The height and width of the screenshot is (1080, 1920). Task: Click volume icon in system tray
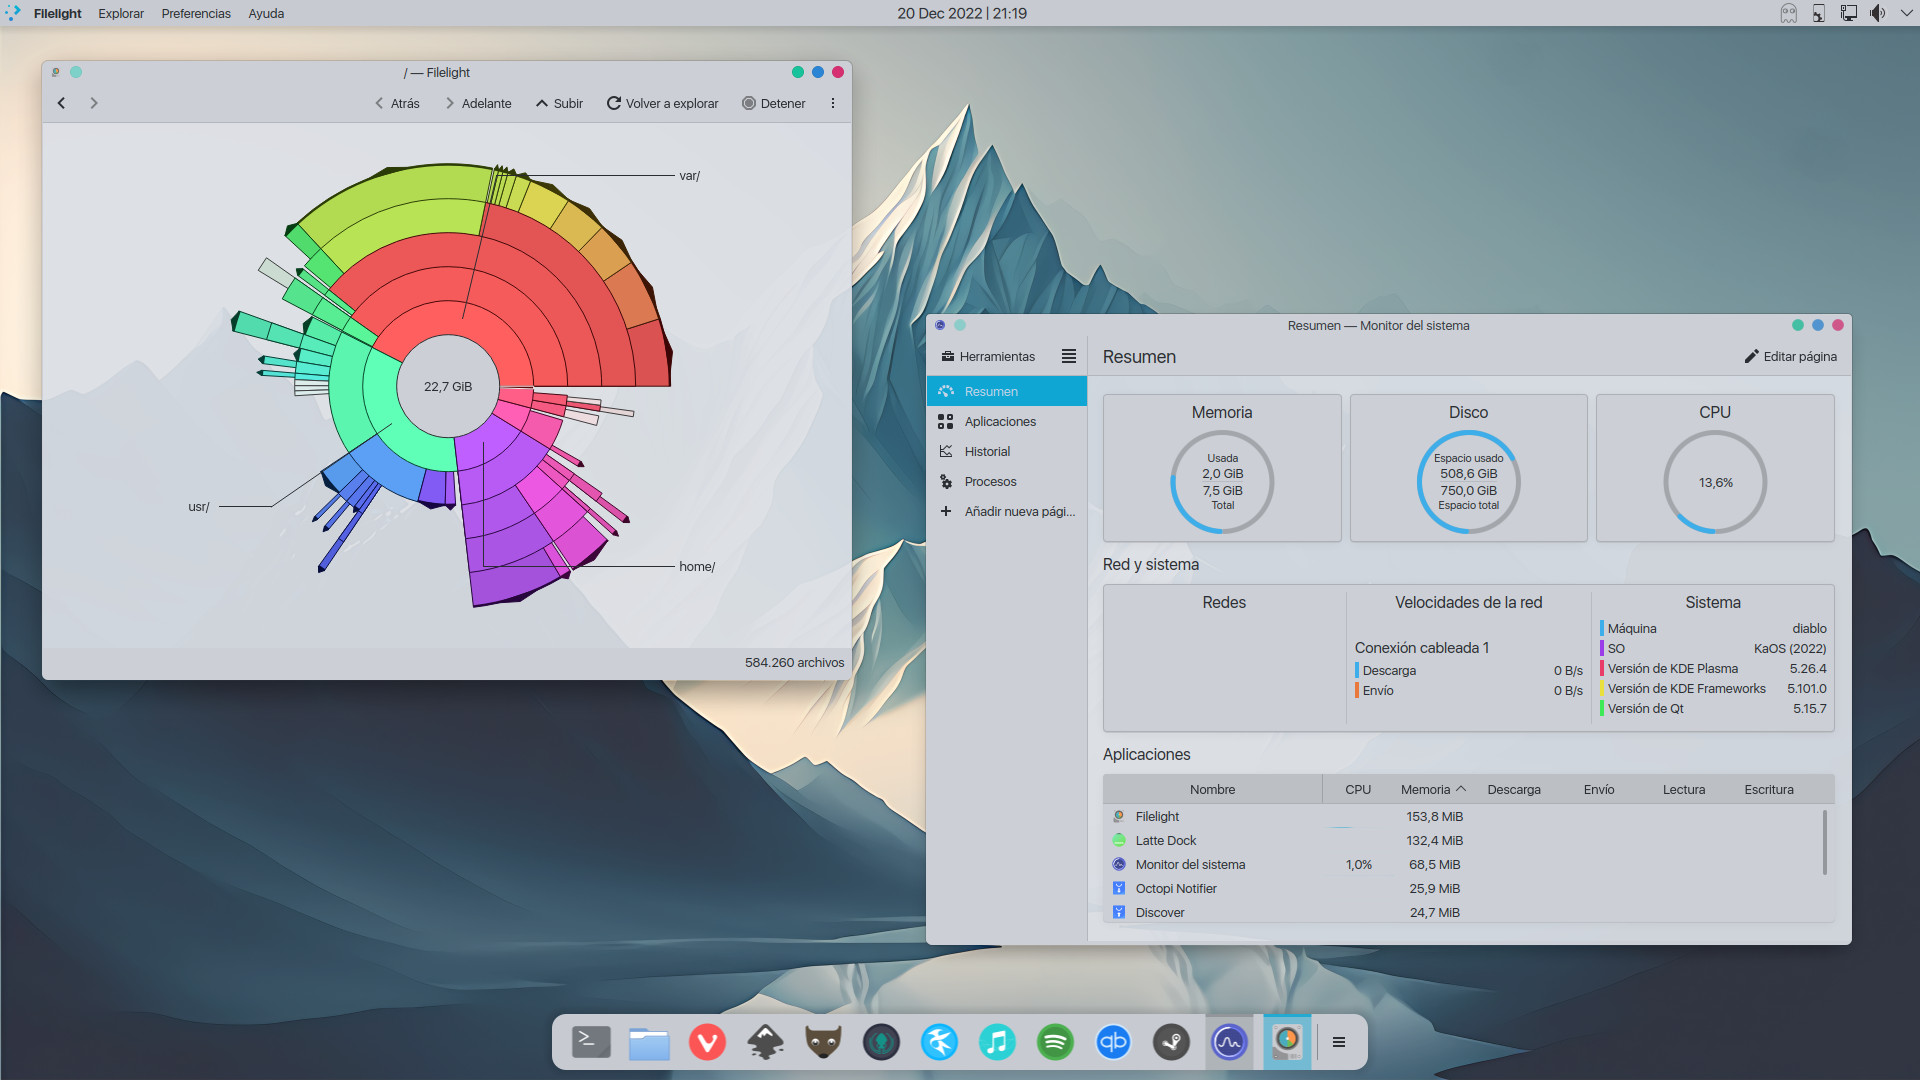[x=1877, y=13]
